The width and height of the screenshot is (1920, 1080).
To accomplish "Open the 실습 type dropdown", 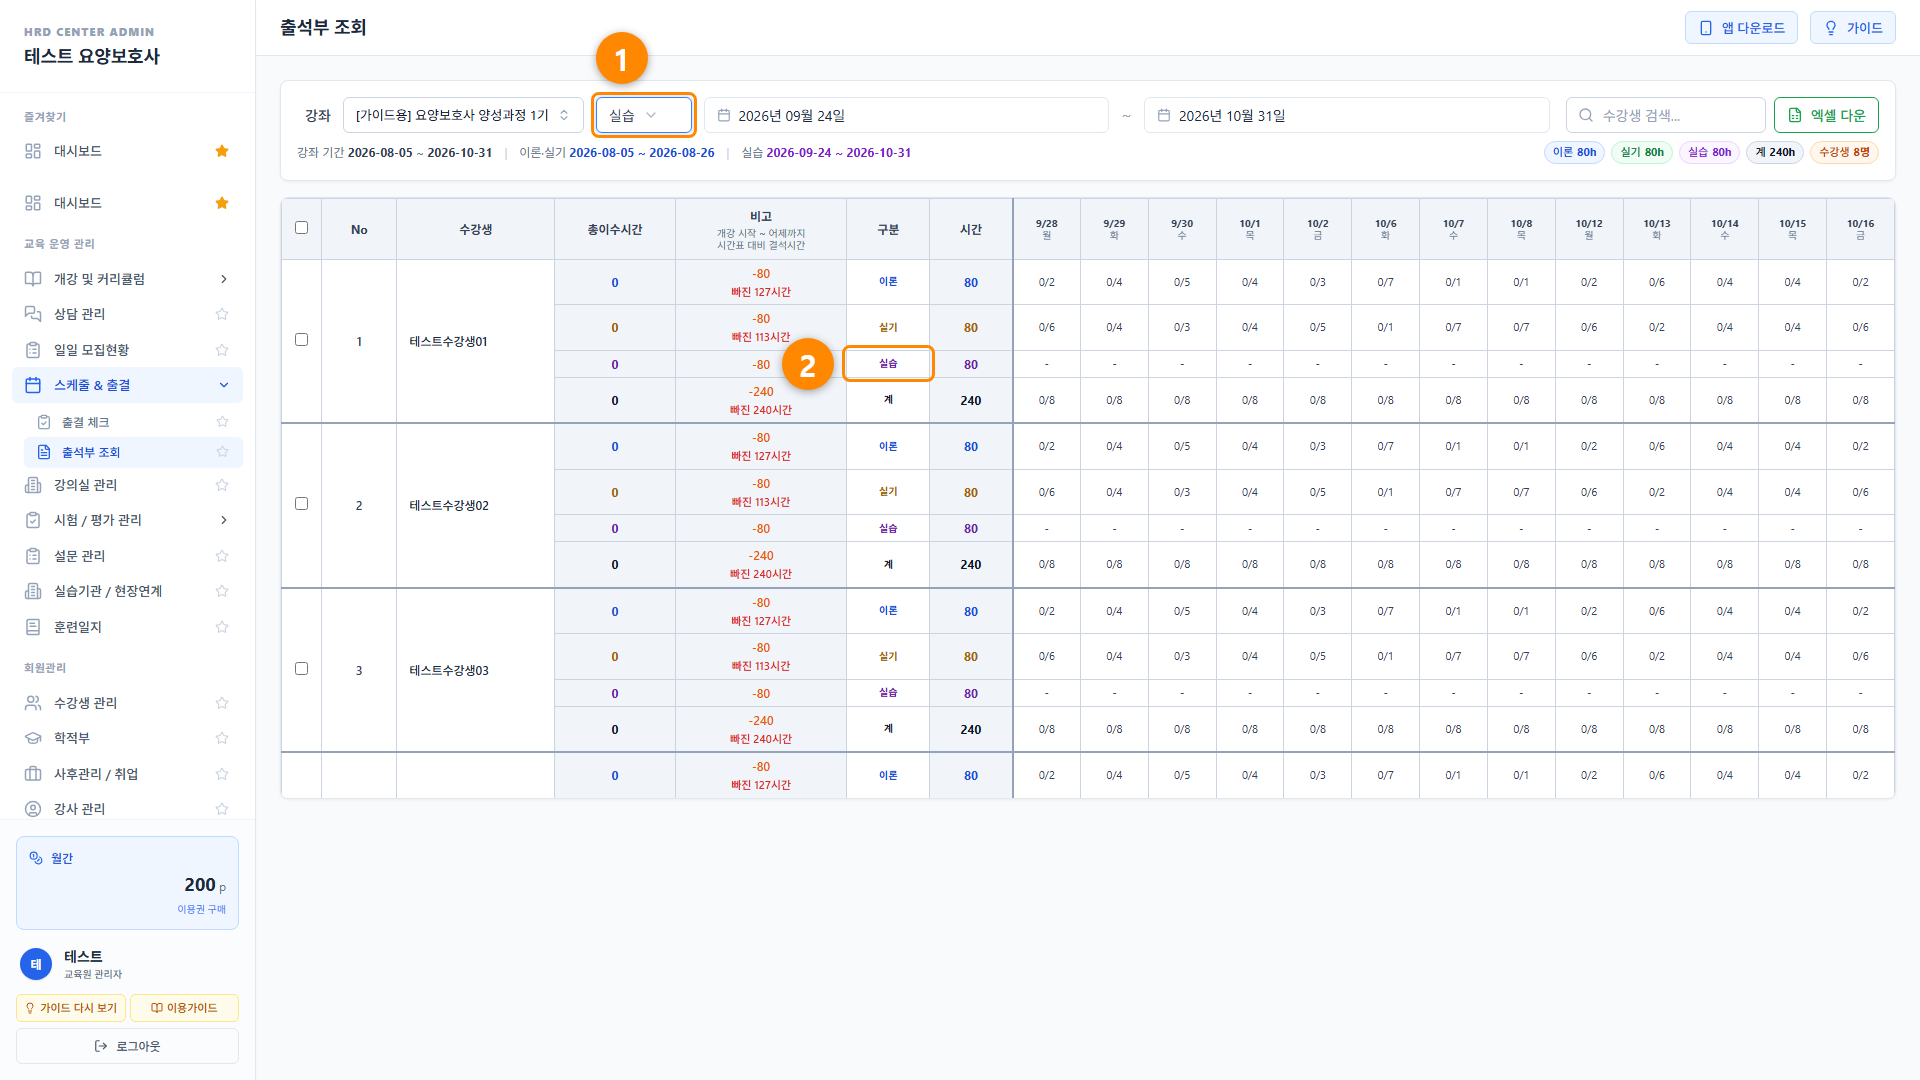I will coord(643,116).
